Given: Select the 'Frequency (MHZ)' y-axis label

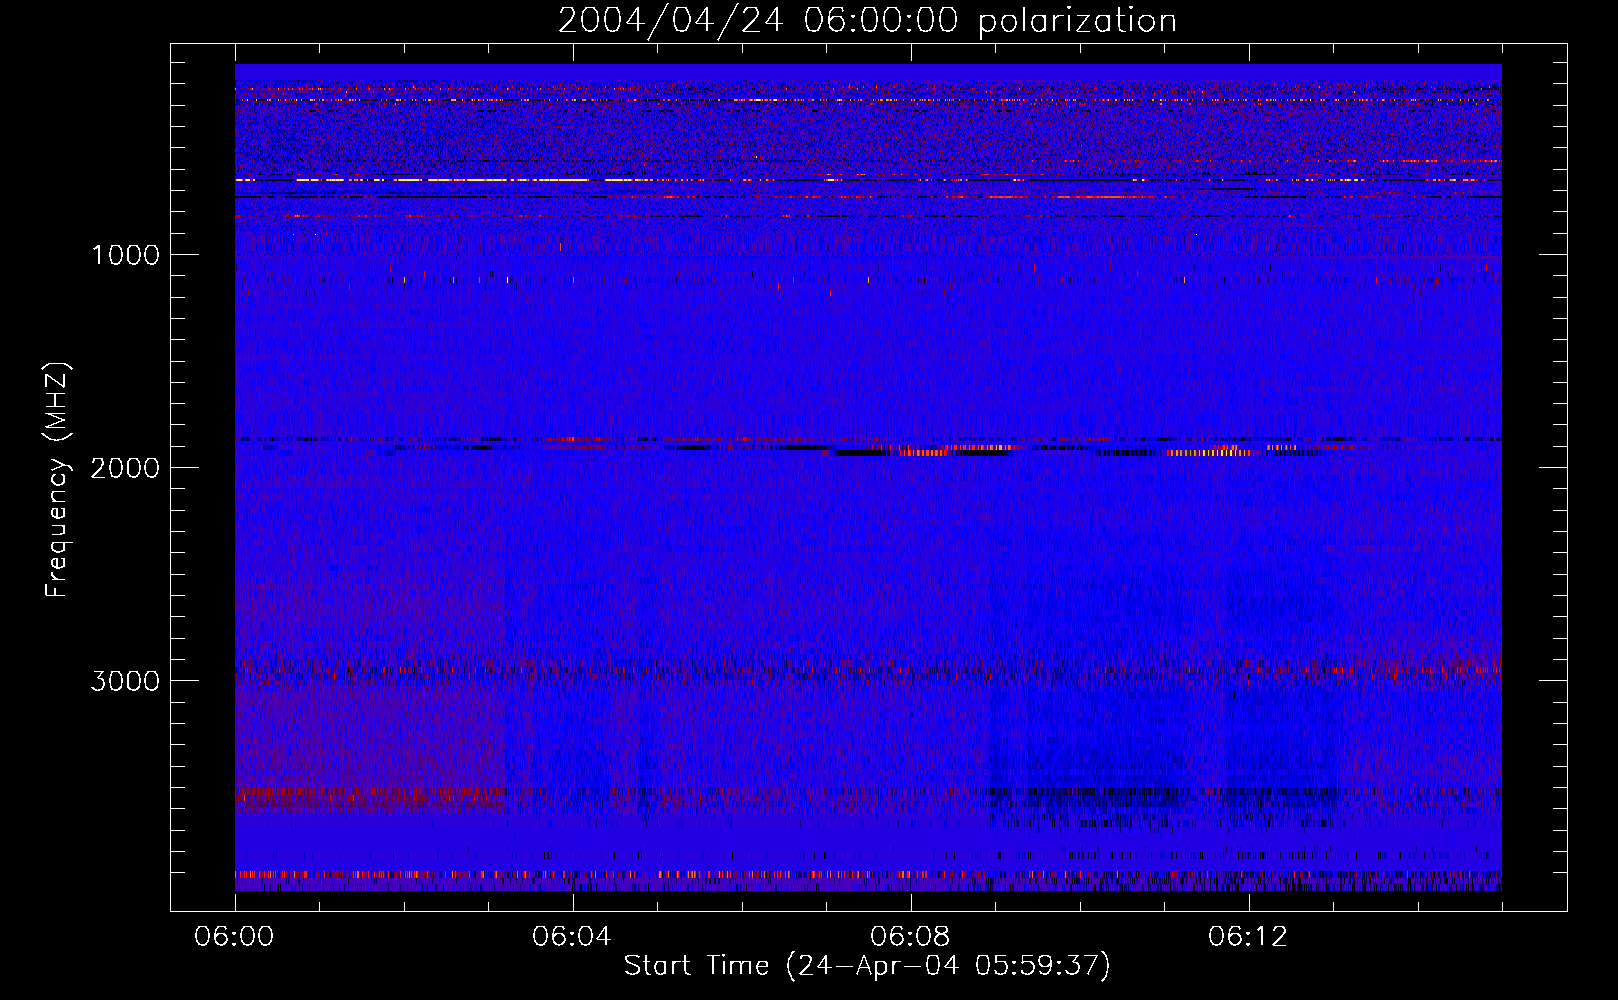Looking at the screenshot, I should pos(57,480).
